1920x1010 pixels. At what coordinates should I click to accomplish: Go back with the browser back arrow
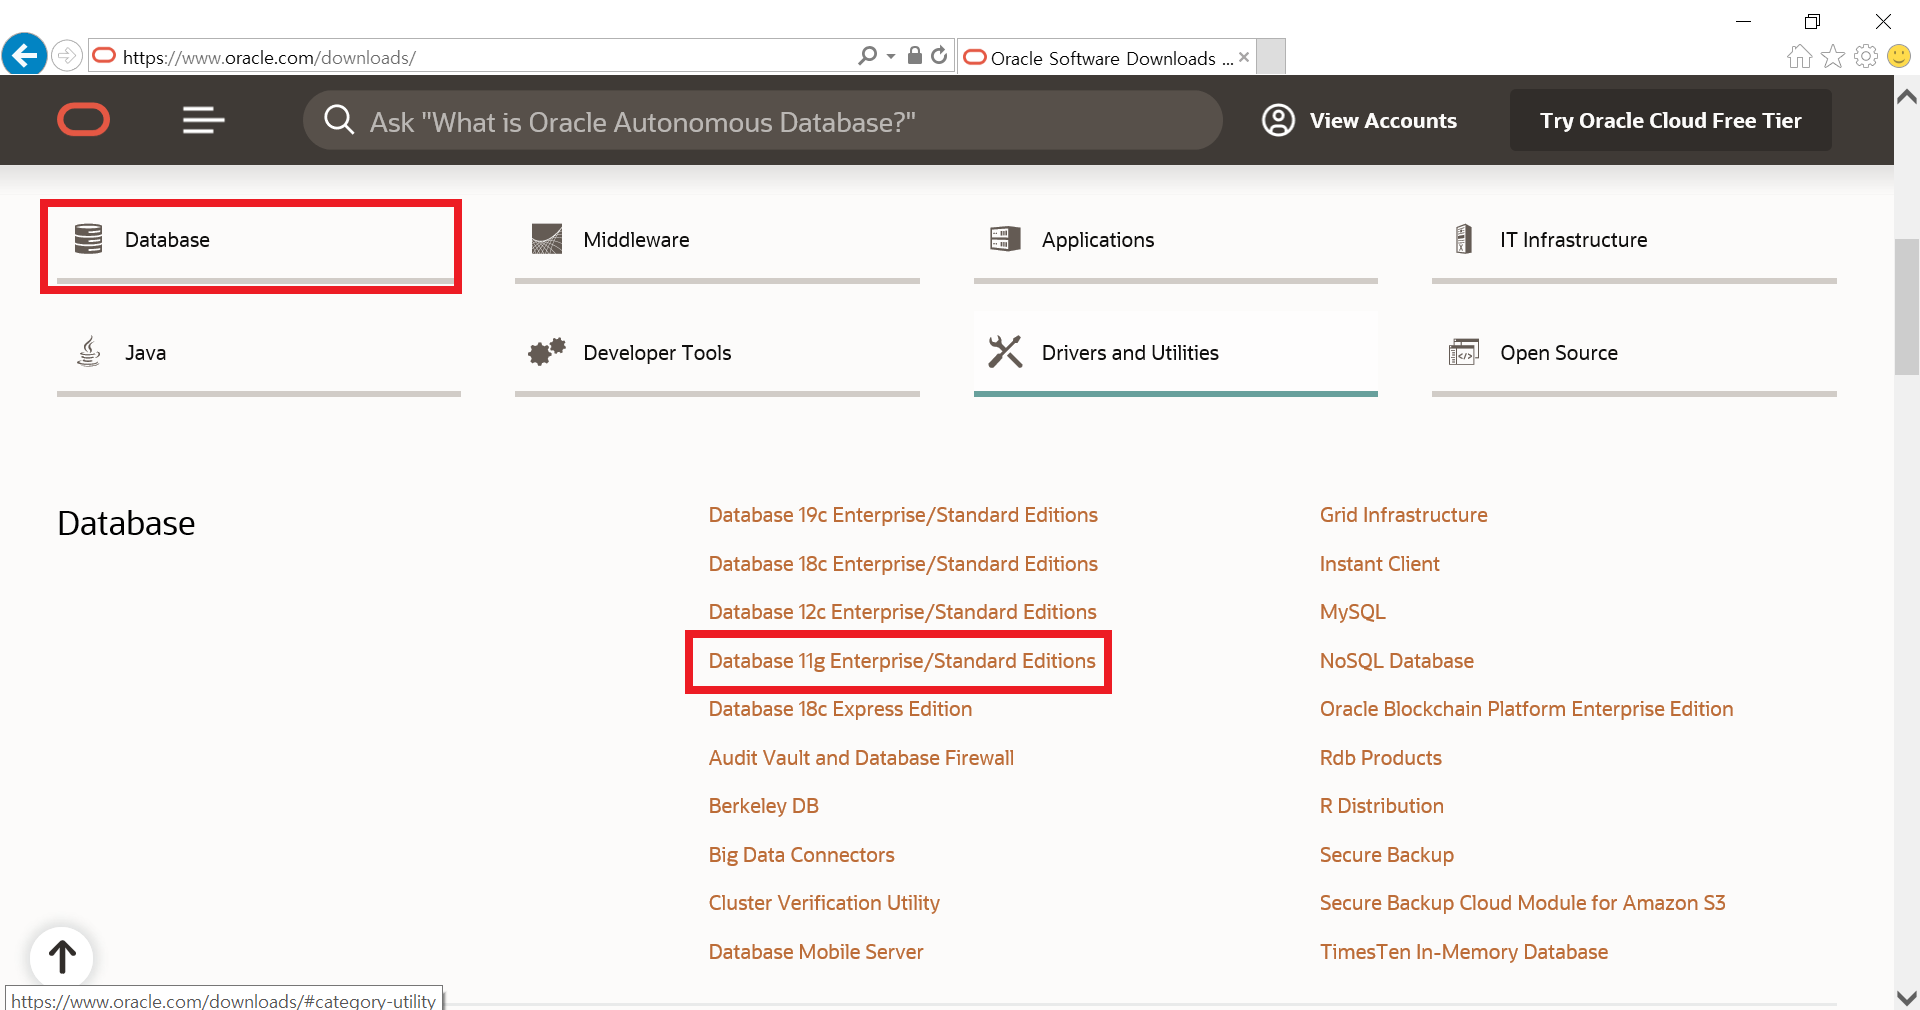pyautogui.click(x=24, y=55)
